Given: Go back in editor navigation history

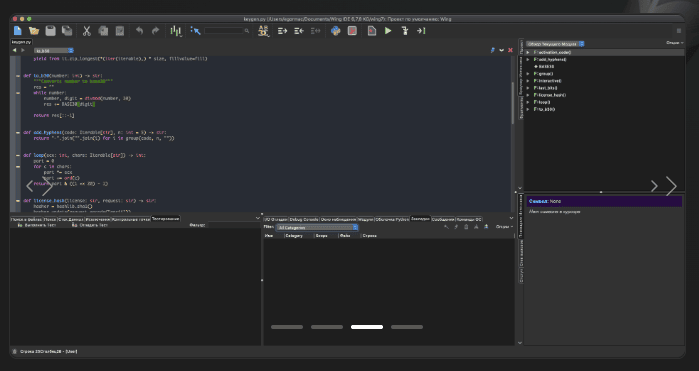Looking at the screenshot, I should coord(14,50).
